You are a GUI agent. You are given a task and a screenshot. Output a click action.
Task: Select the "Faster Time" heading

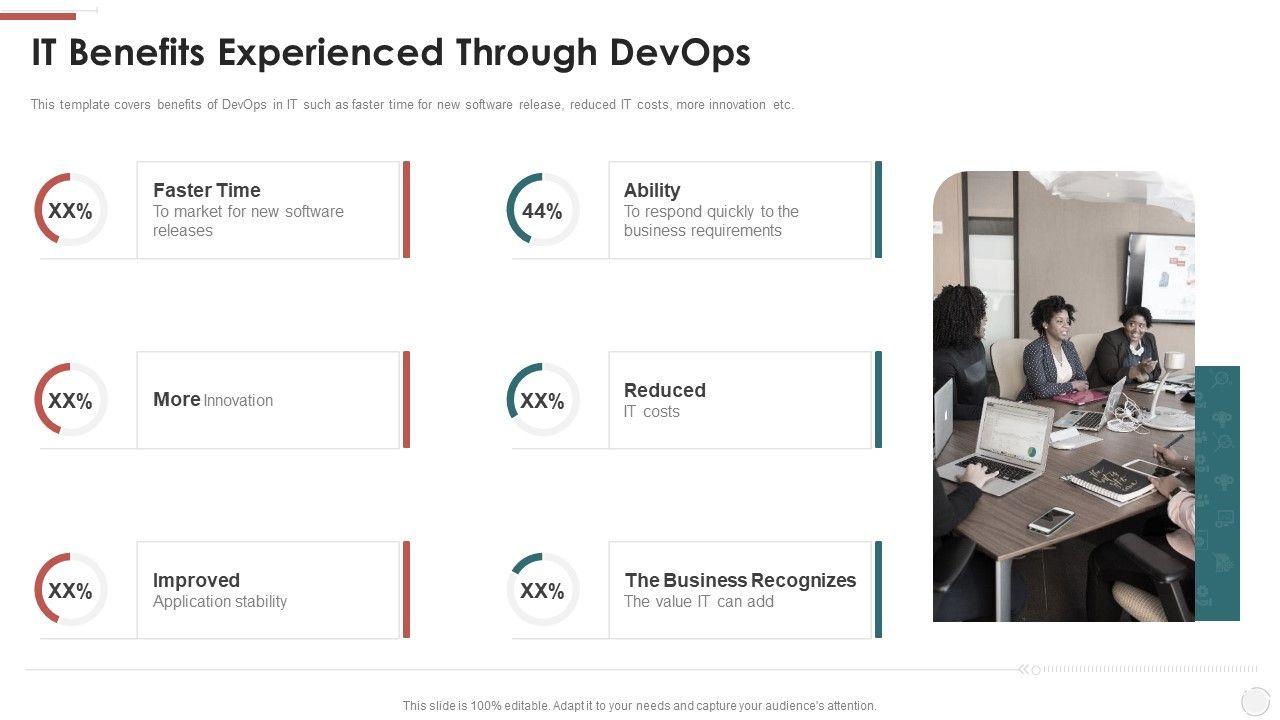(x=207, y=190)
